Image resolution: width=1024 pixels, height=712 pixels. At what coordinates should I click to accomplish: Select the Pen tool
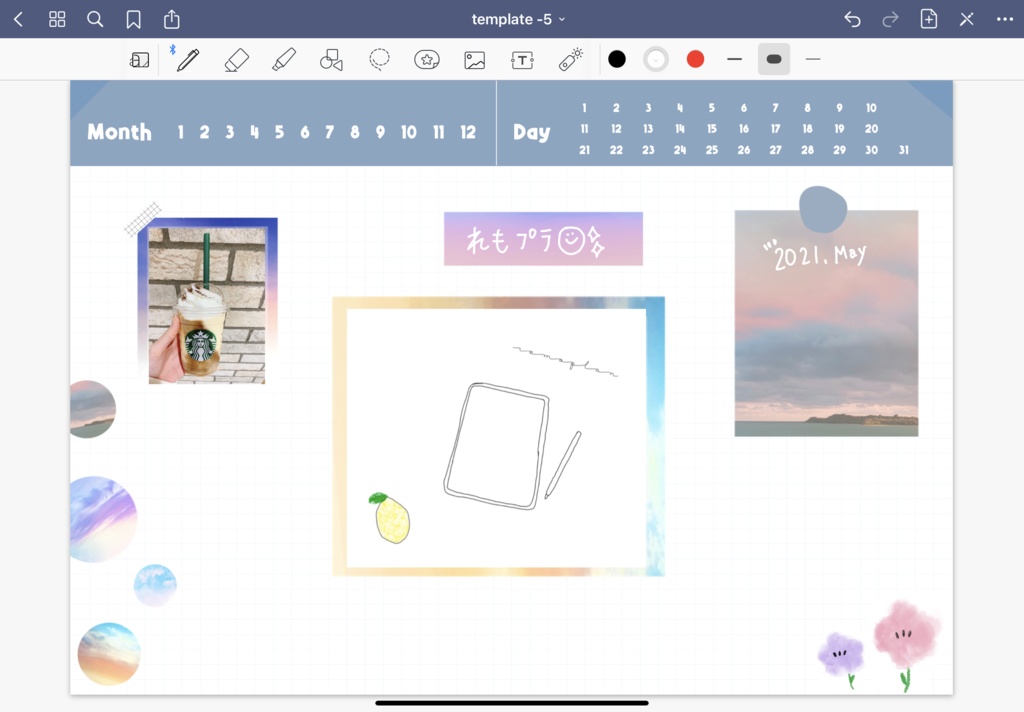tap(187, 59)
